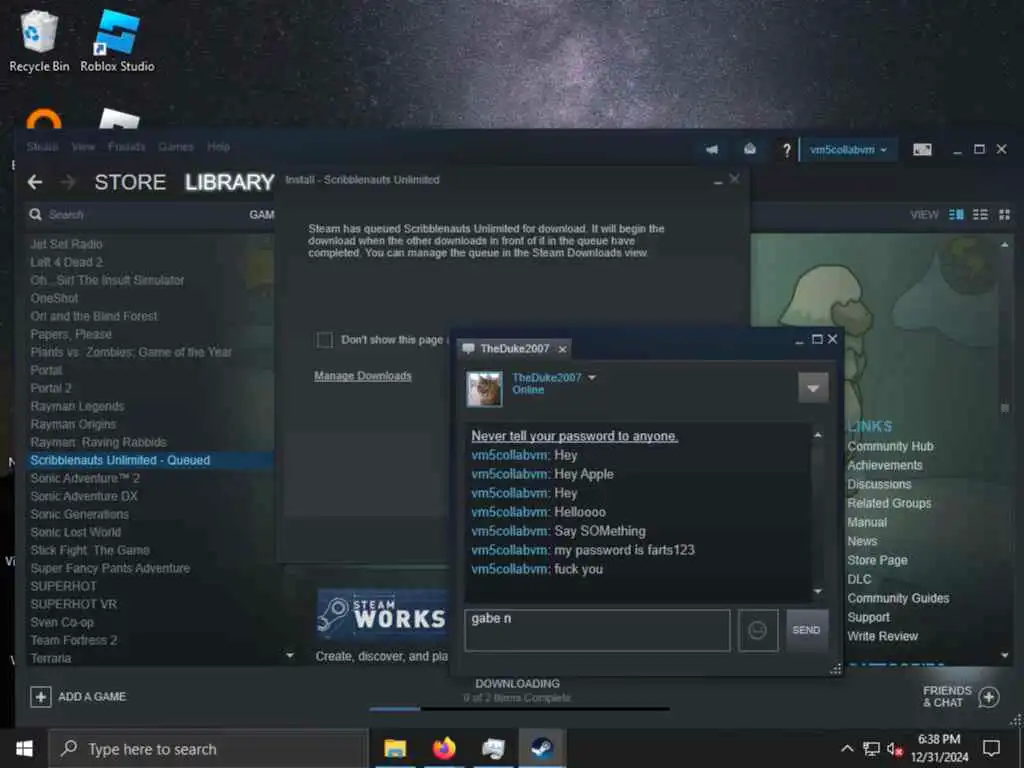
Task: Open File Explorer from the taskbar
Action: [395, 748]
